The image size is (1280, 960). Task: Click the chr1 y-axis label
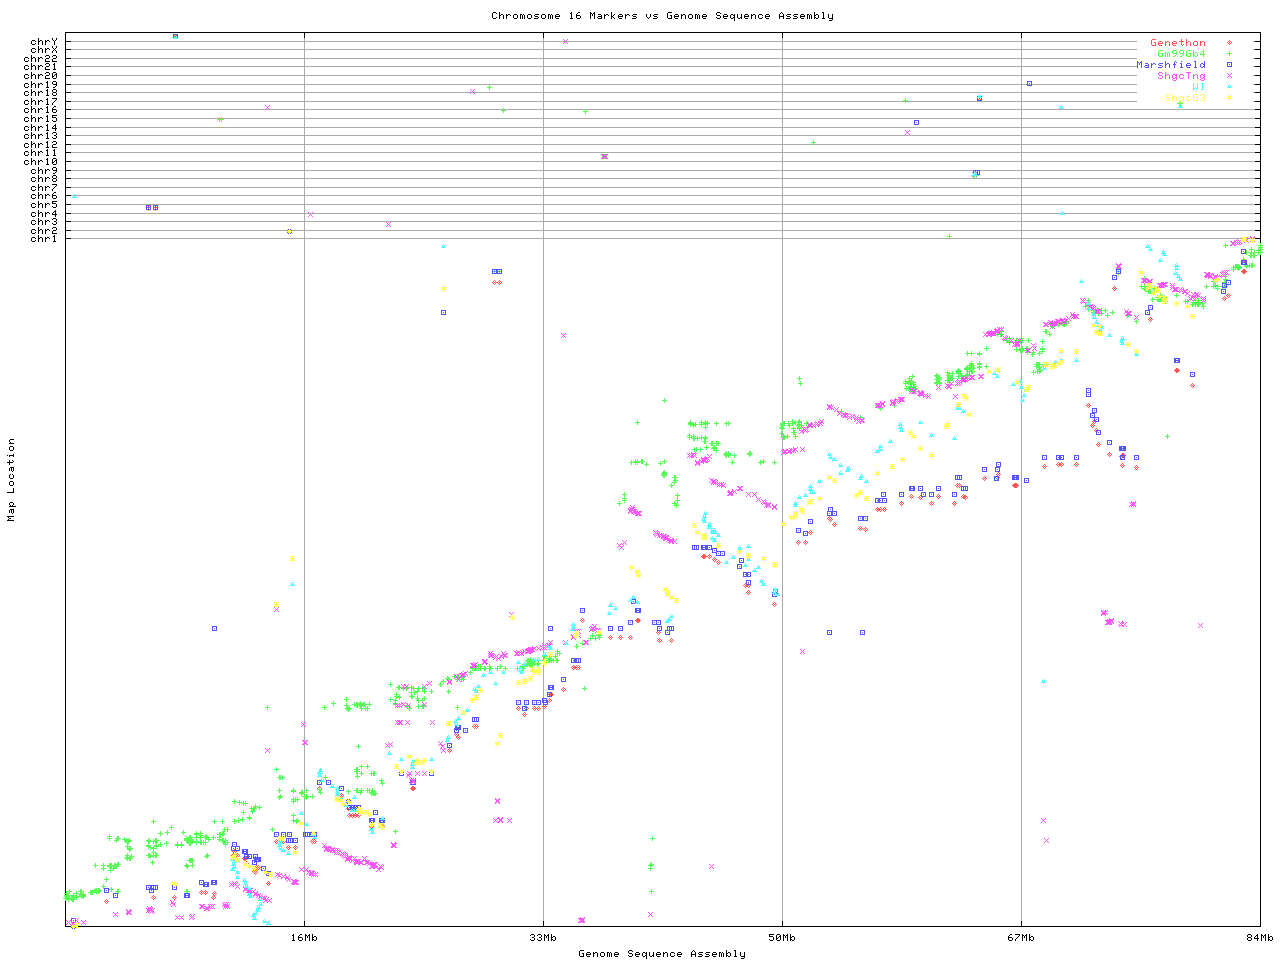pyautogui.click(x=44, y=239)
